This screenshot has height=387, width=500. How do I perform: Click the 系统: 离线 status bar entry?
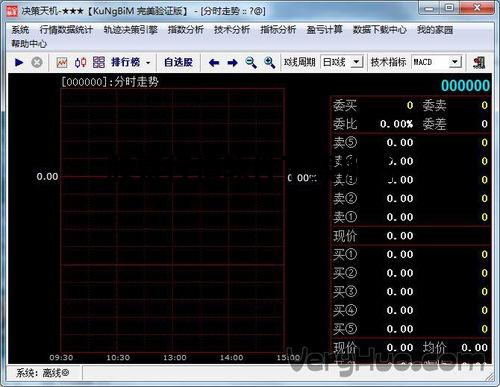point(43,373)
